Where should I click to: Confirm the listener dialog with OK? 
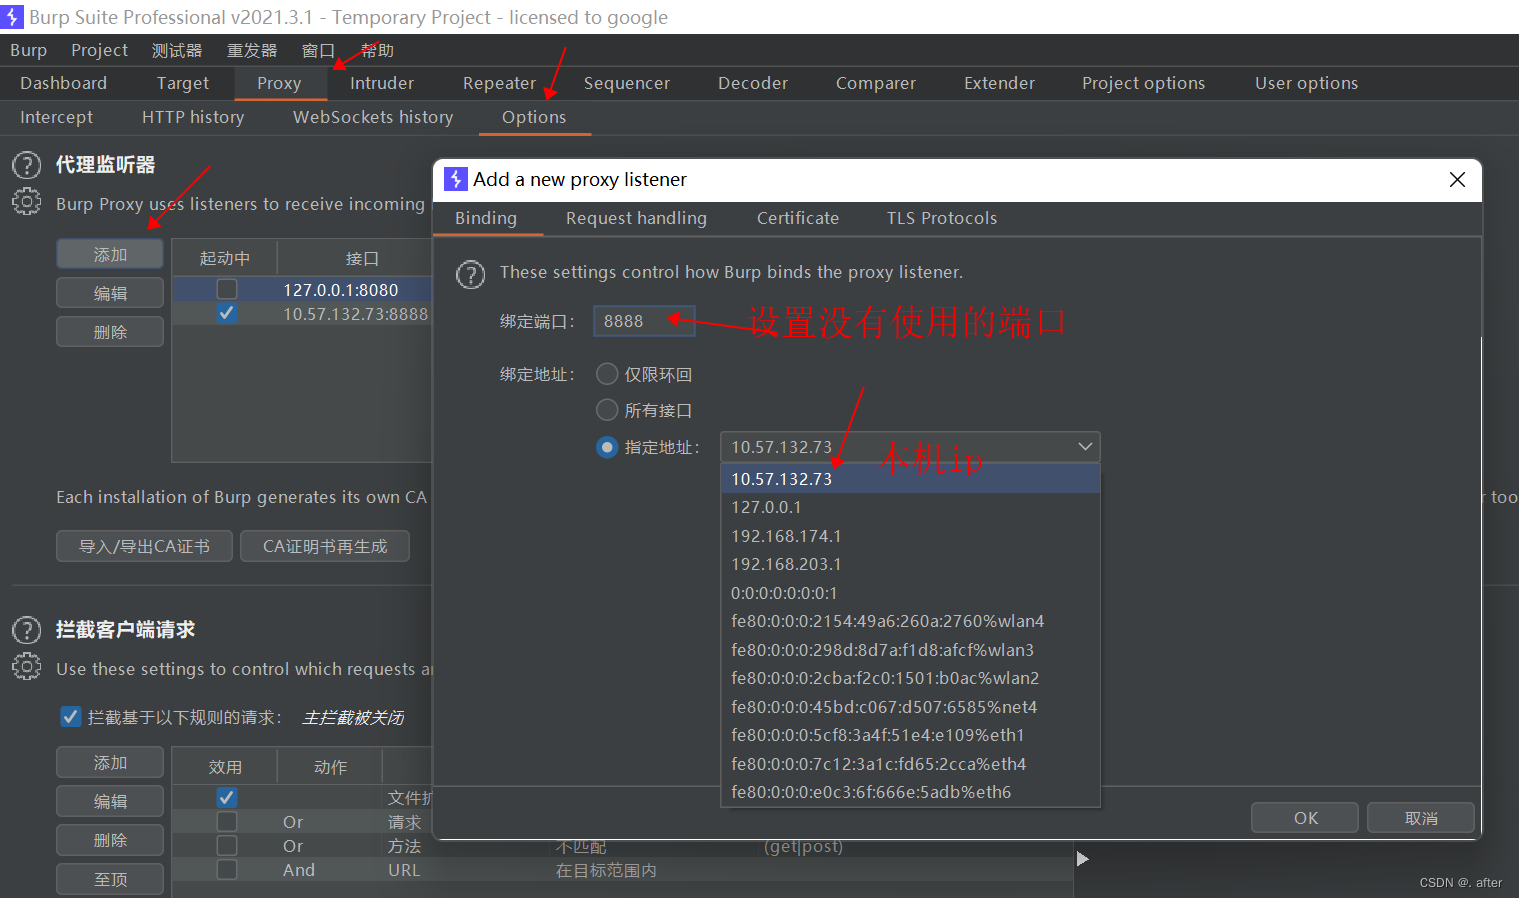1305,817
